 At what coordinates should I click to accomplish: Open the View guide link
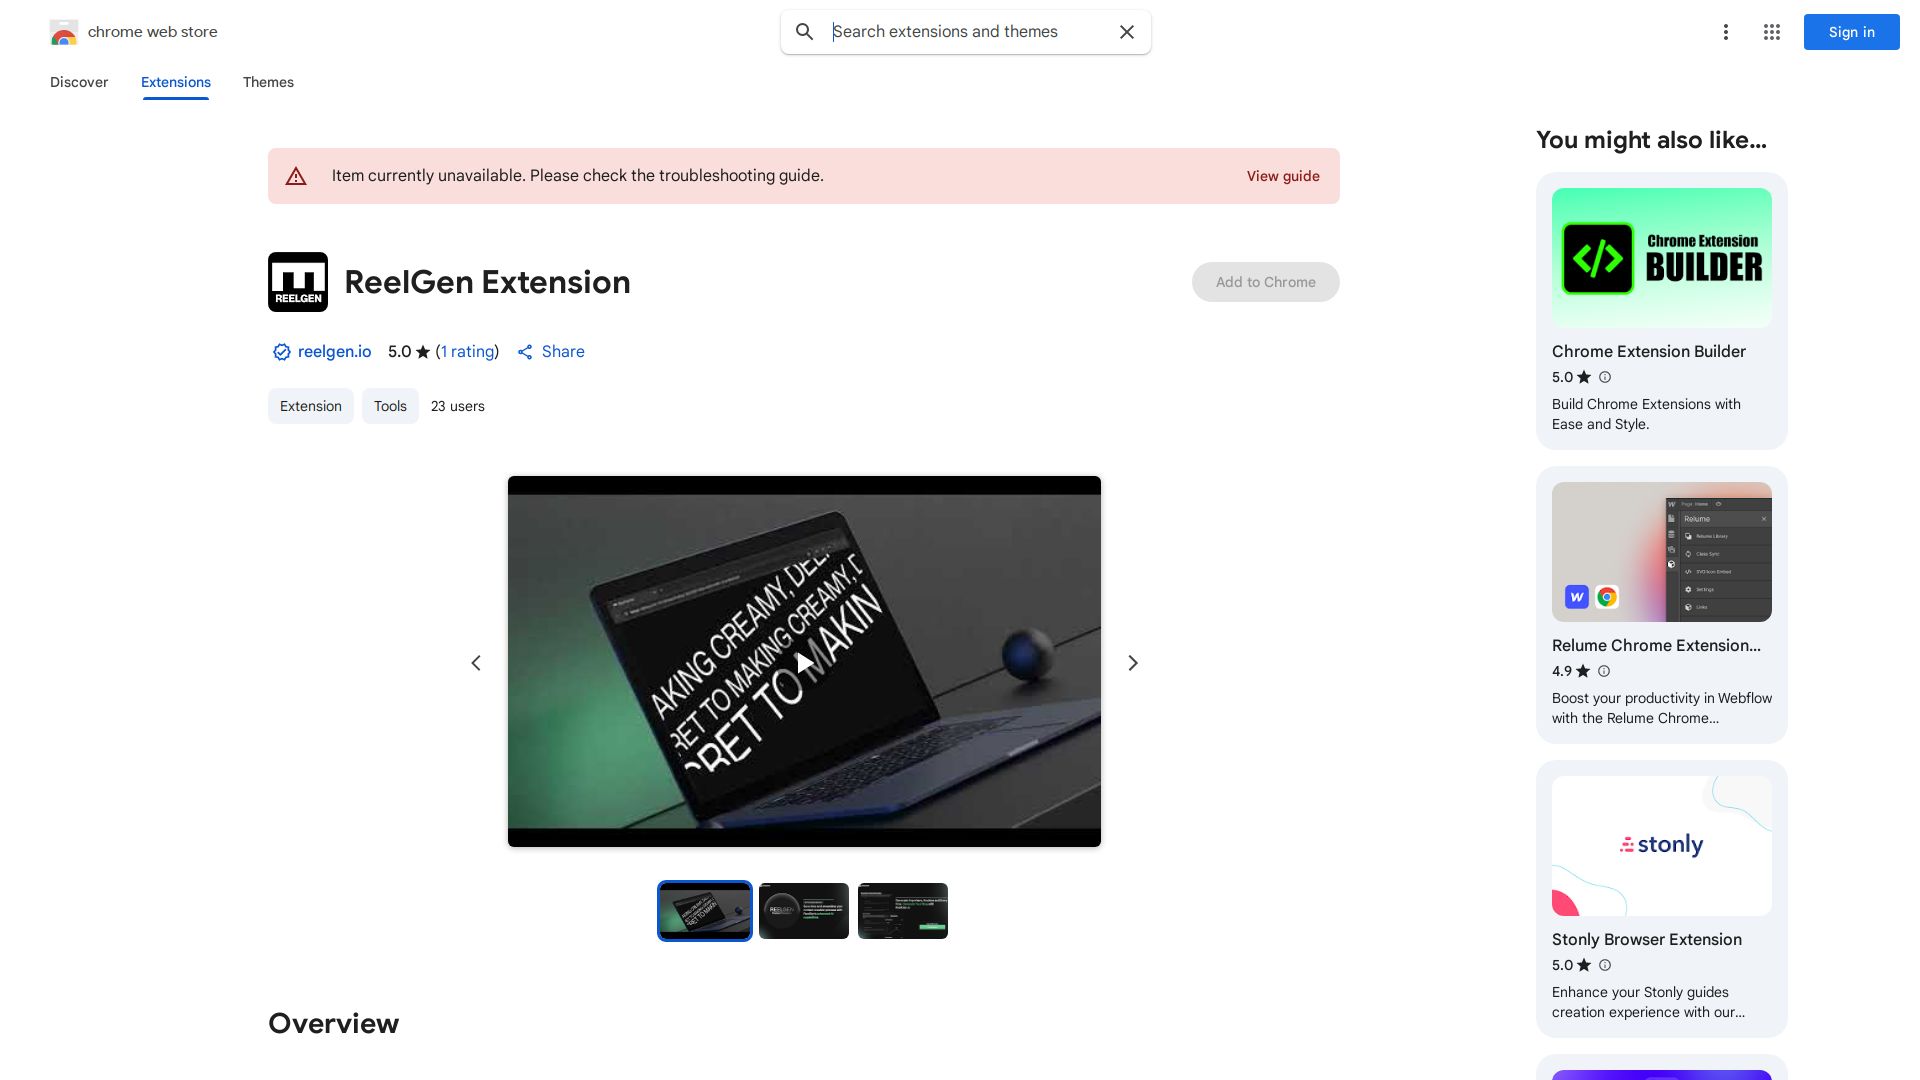tap(1282, 176)
